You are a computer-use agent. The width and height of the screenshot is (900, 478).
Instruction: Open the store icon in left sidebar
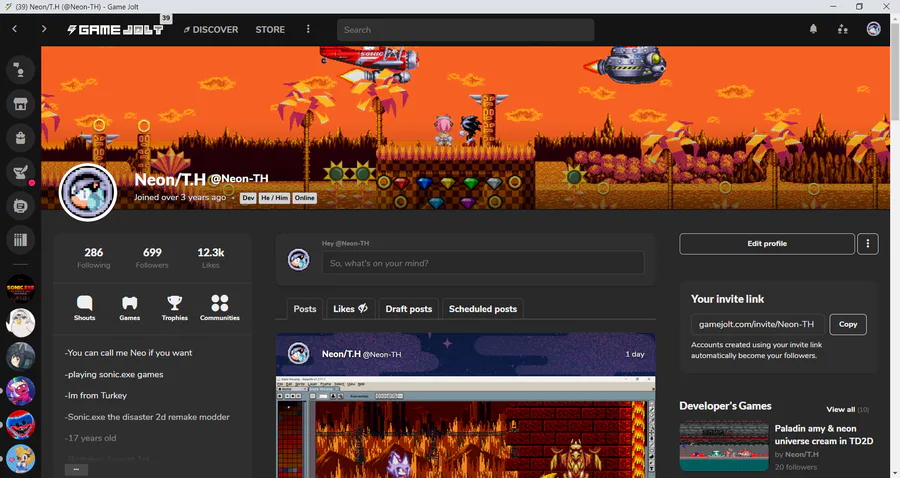pyautogui.click(x=20, y=104)
